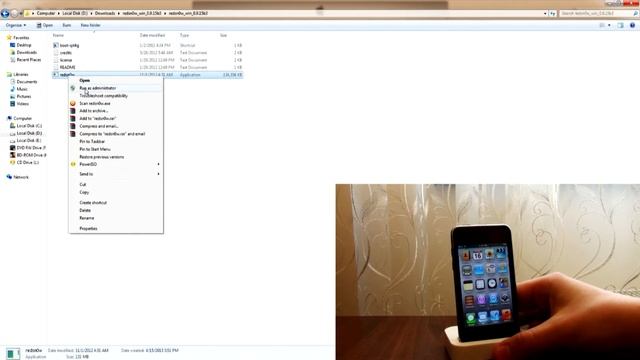
Task: Select Local Disk (D:) in the breadcrumb
Action: 75,13
